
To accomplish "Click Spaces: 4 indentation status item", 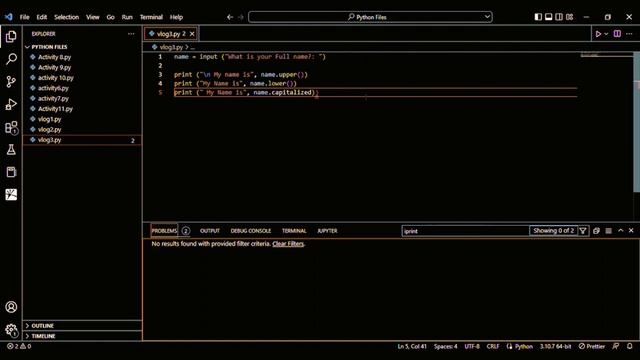I will tap(445, 346).
